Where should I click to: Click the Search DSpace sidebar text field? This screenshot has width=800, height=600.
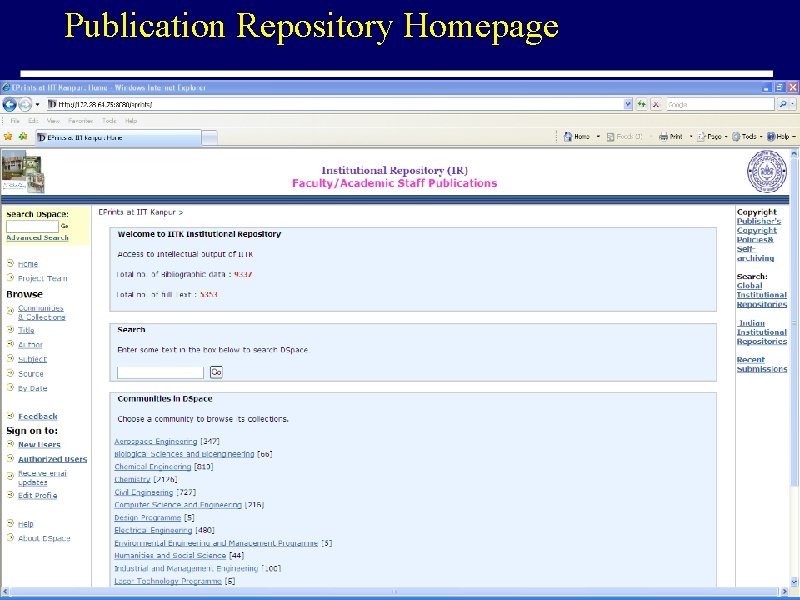pos(32,226)
